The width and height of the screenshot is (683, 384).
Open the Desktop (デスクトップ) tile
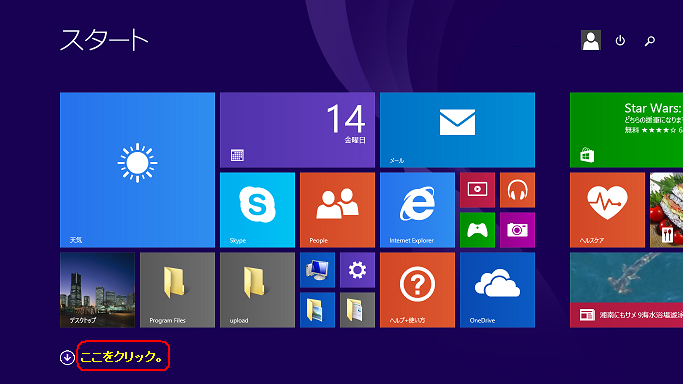97,290
